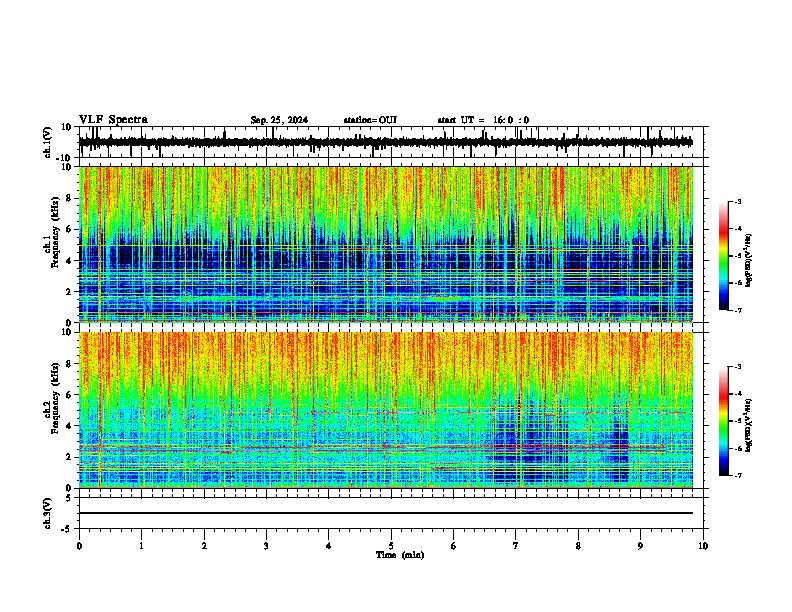
Task: Click the "VLF Spectra" title text
Action: pyautogui.click(x=113, y=120)
